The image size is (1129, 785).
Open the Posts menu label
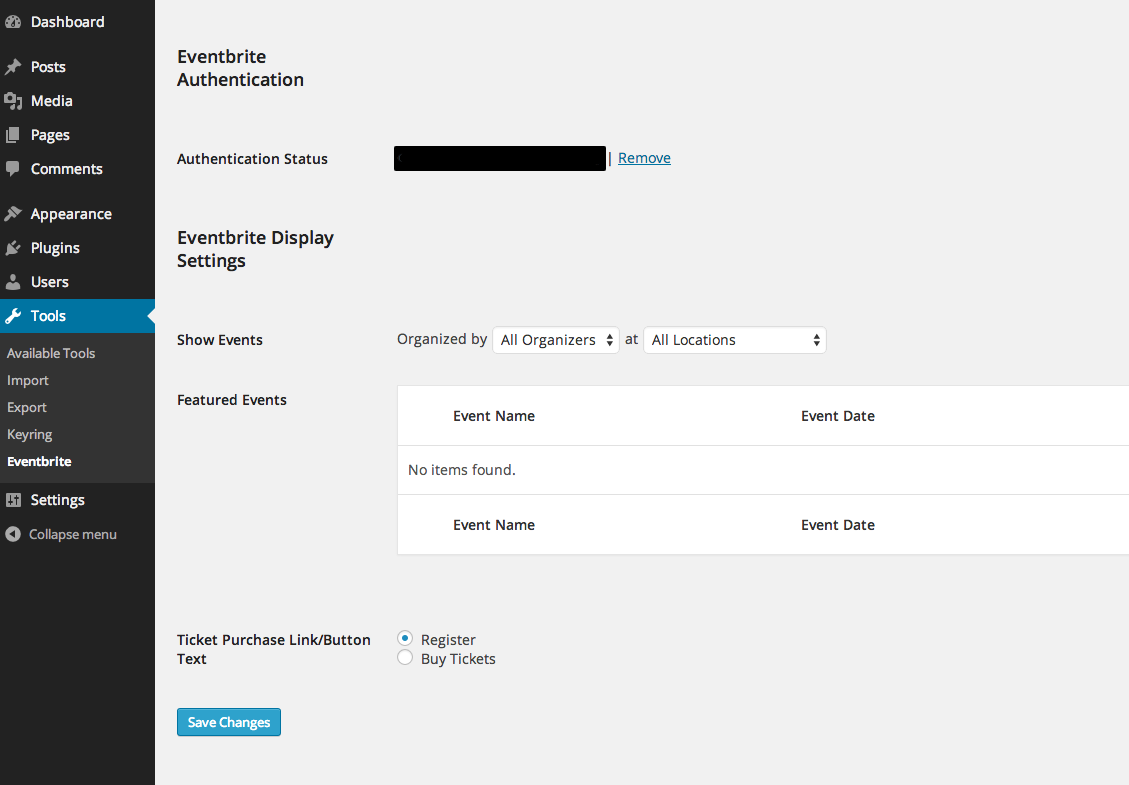click(48, 67)
